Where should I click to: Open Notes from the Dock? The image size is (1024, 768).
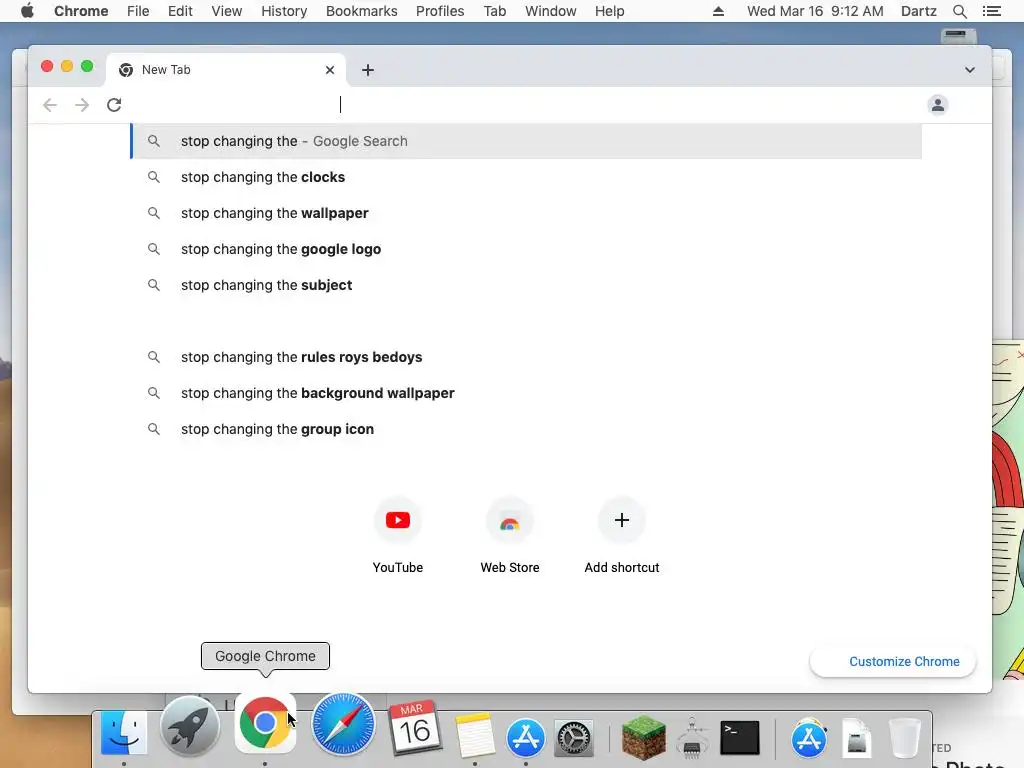click(475, 735)
